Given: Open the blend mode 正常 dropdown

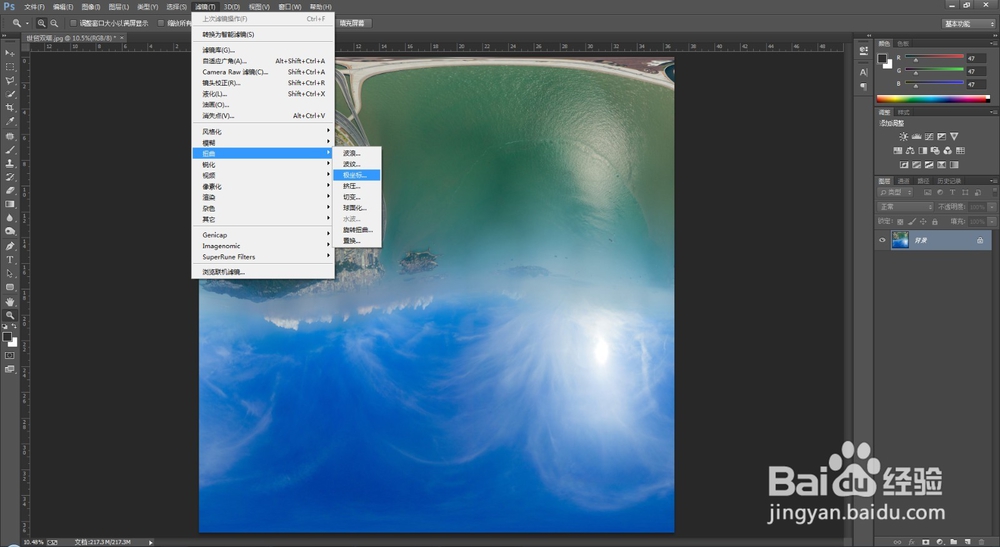Looking at the screenshot, I should click(x=905, y=207).
